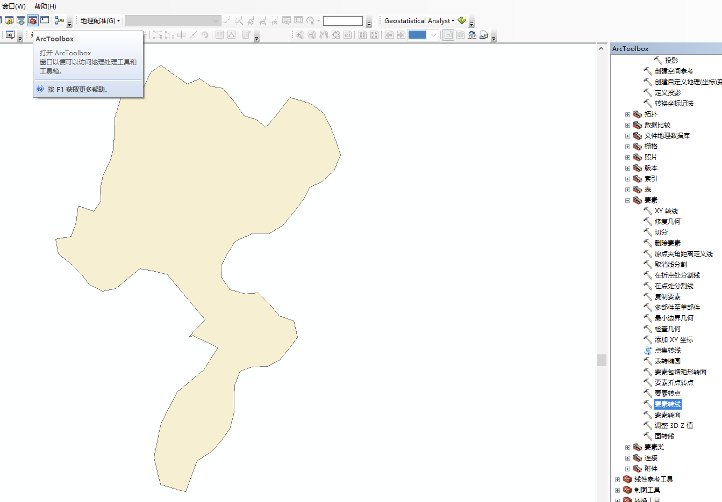Open the ArcToolbox window from the toolbar
This screenshot has width=722, height=502.
(32, 20)
